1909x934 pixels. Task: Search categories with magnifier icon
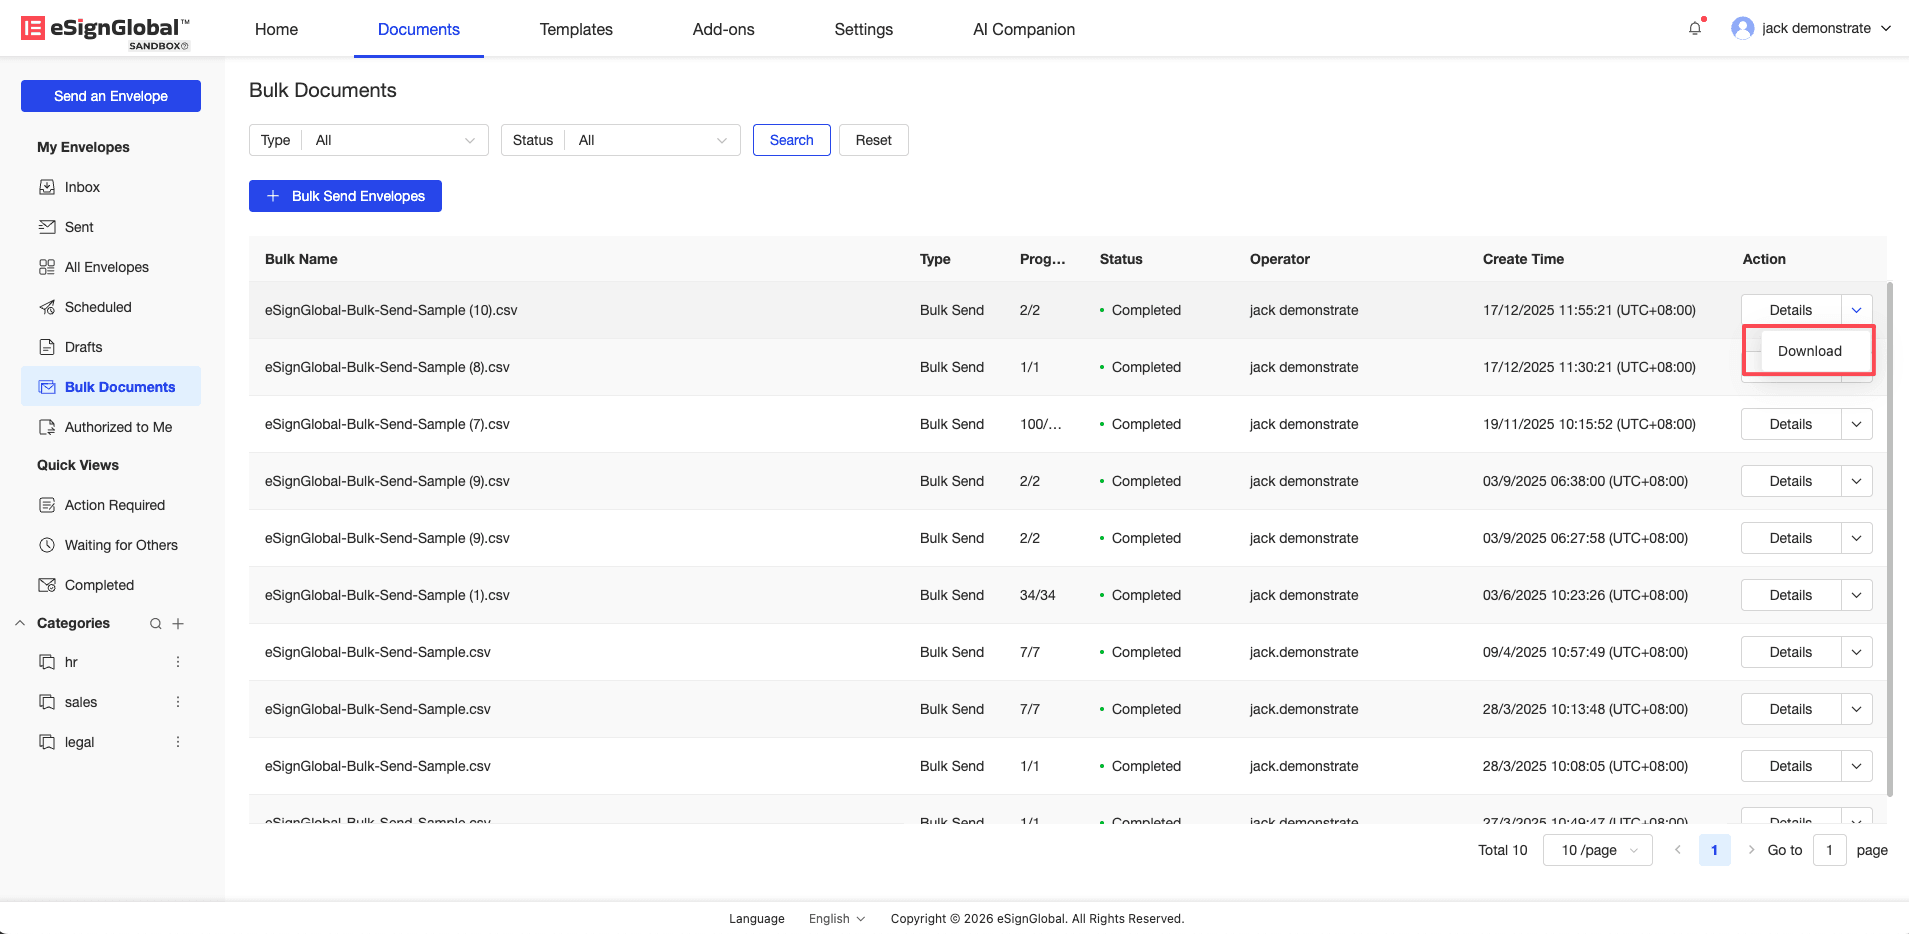click(x=156, y=624)
